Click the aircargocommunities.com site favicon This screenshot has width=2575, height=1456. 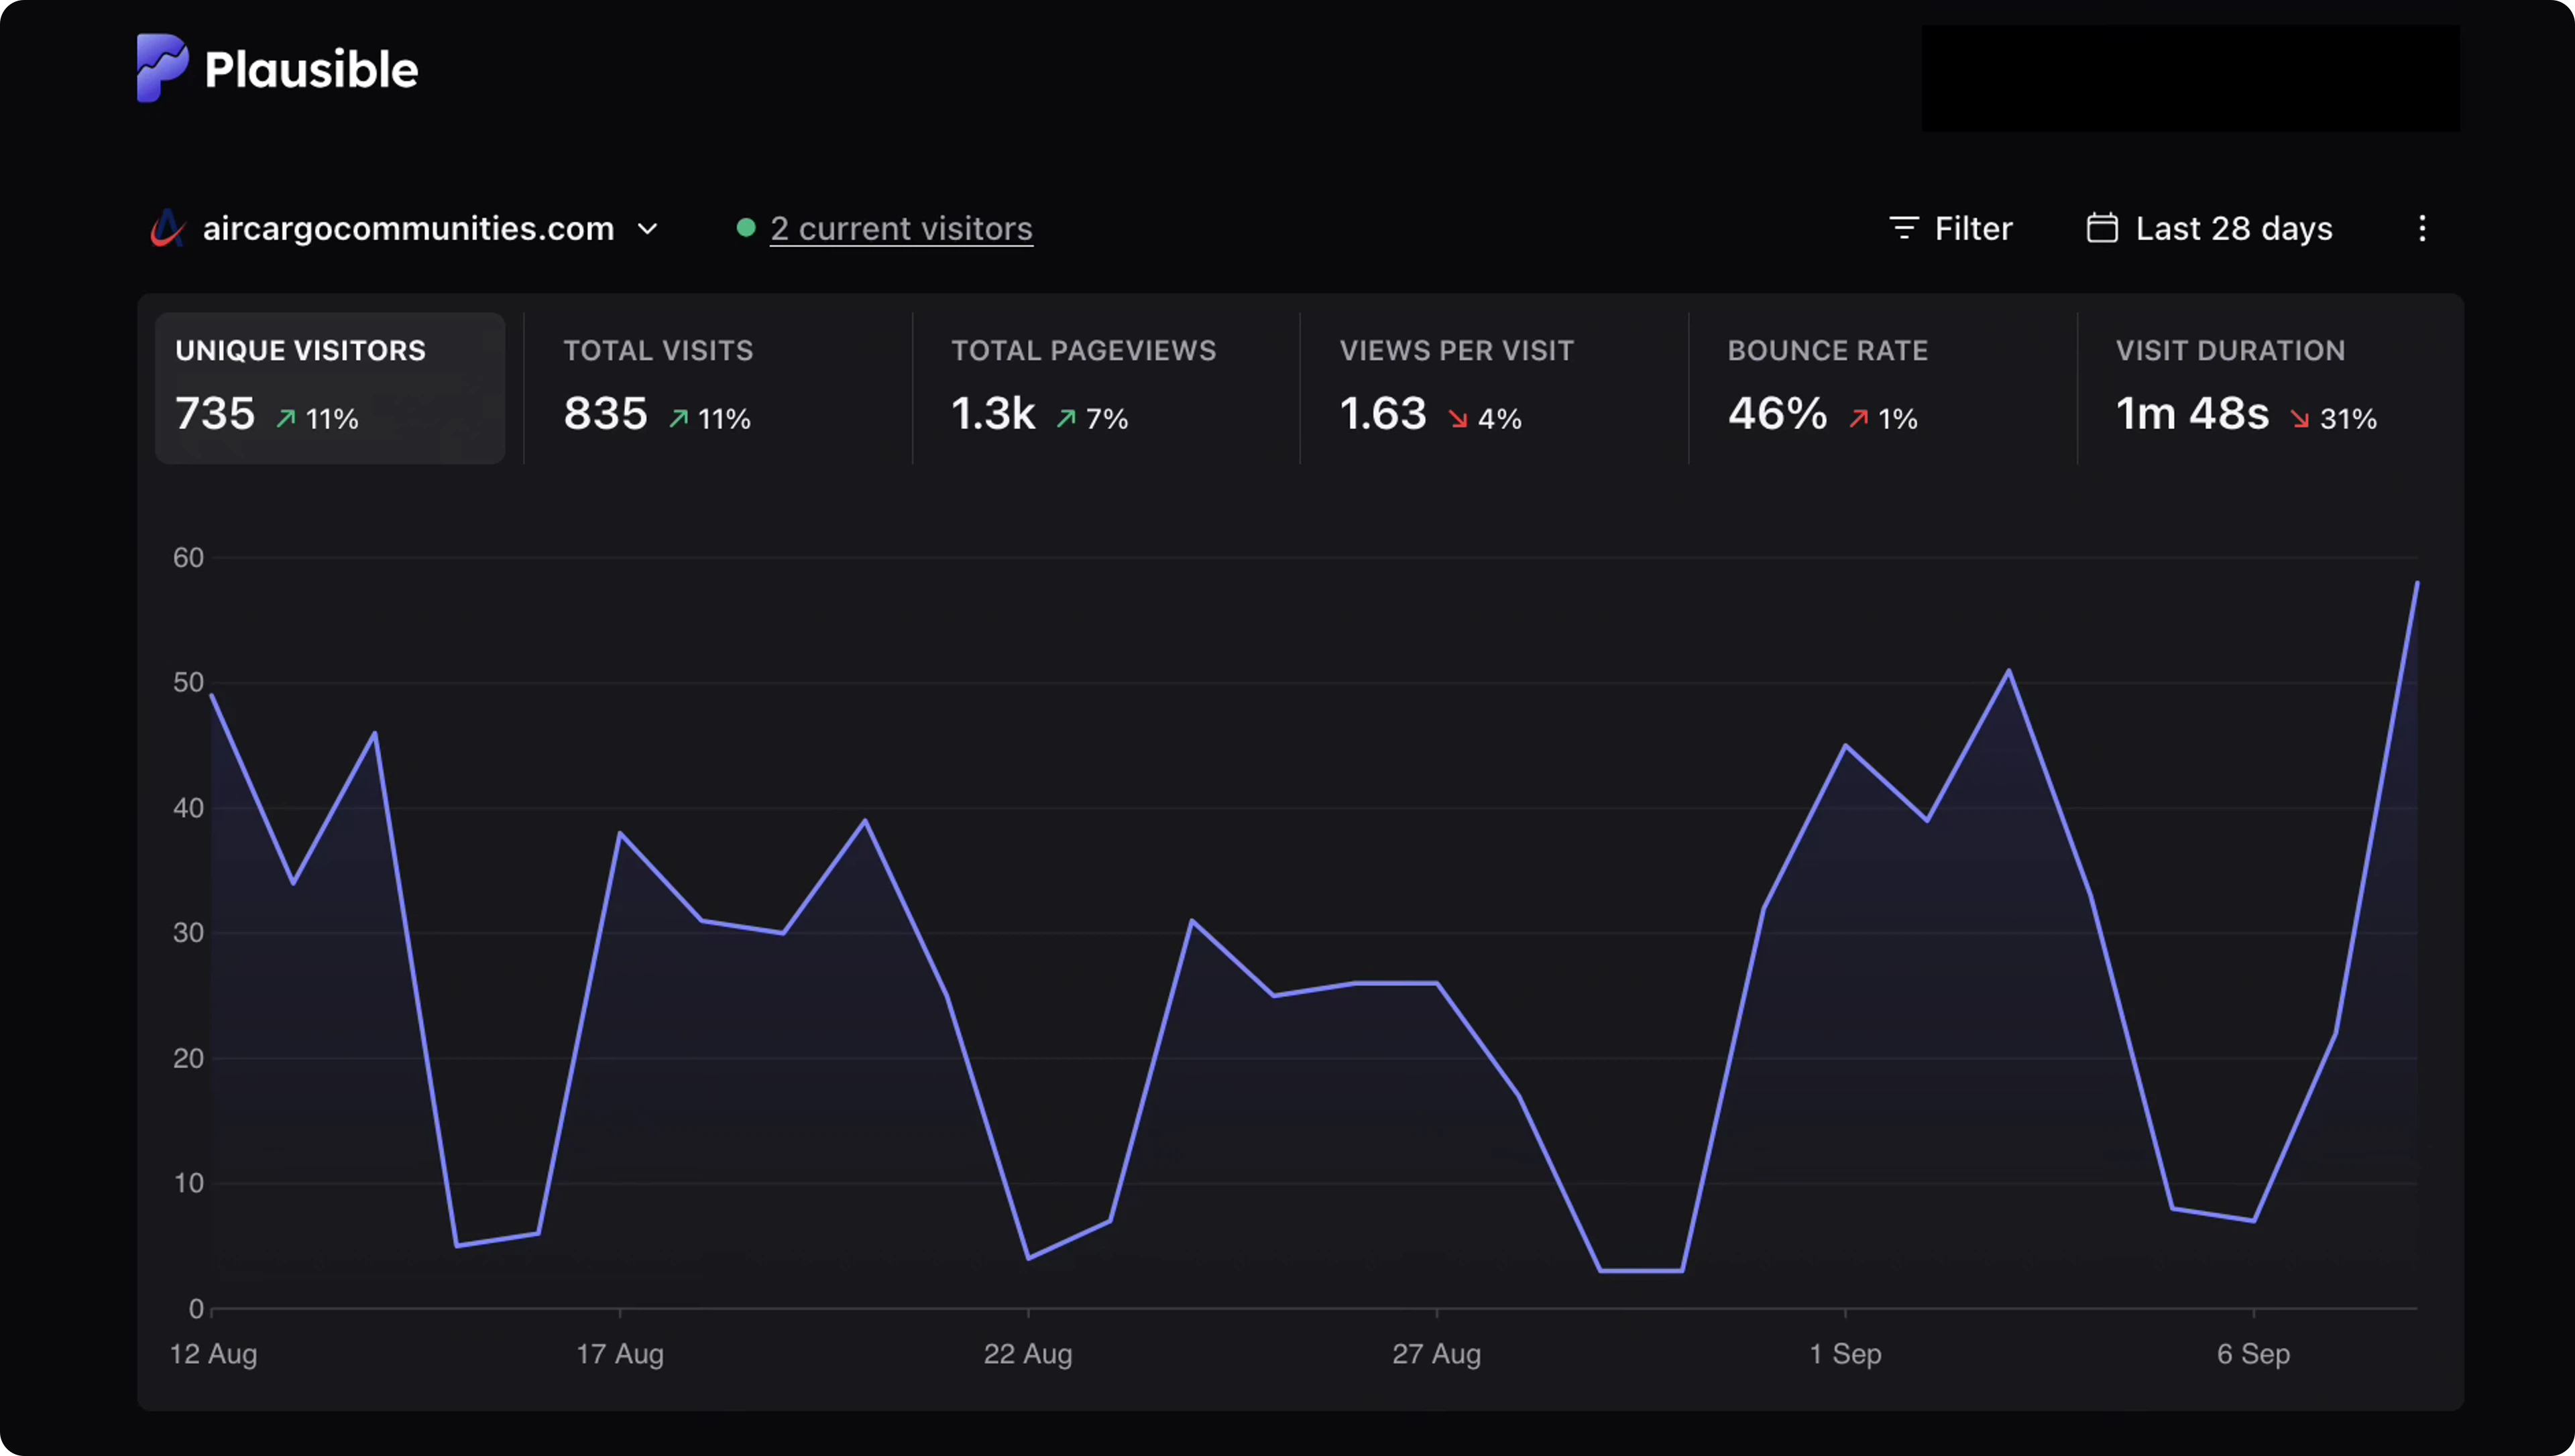click(167, 228)
